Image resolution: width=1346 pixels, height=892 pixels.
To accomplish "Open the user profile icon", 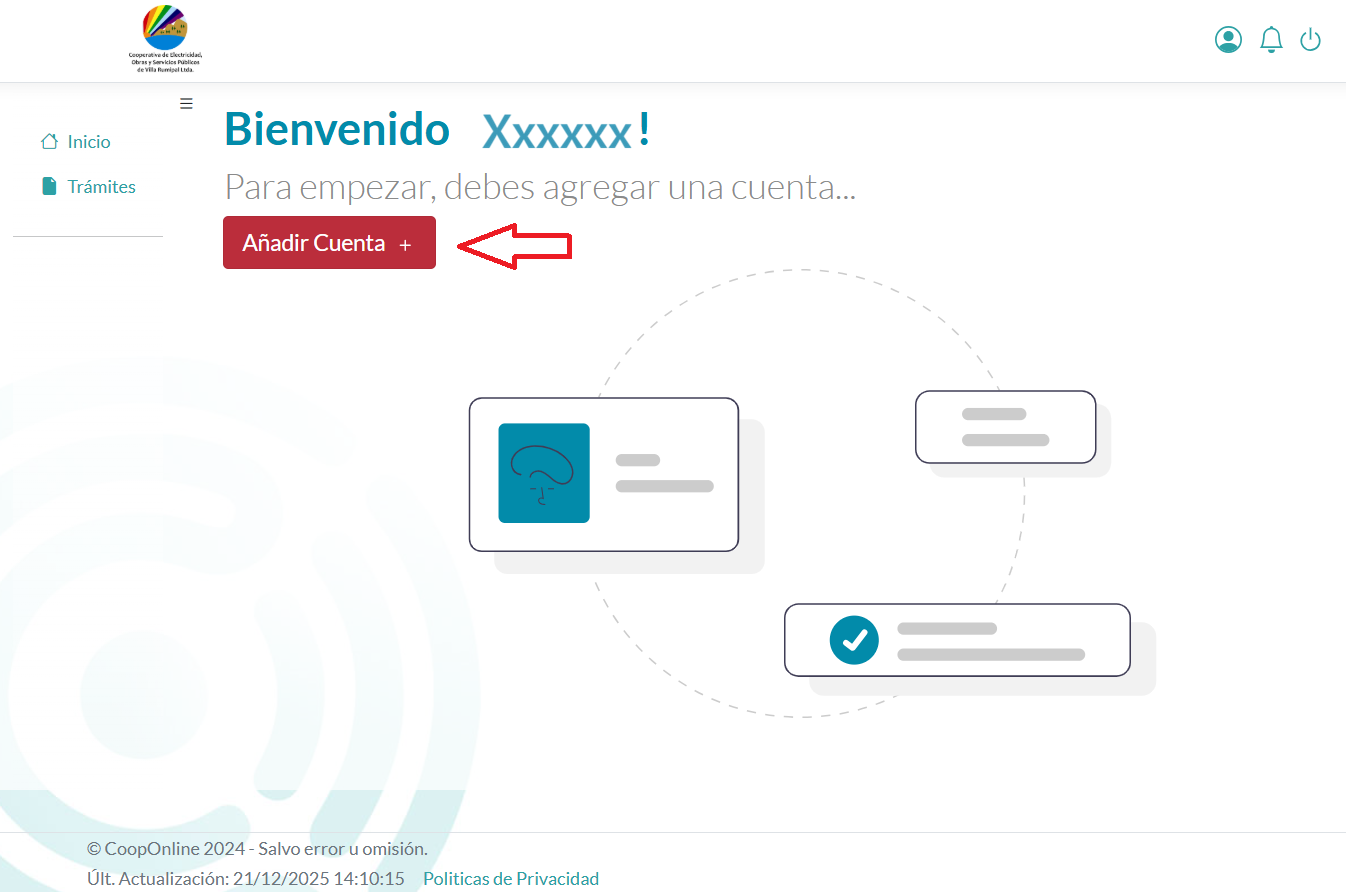I will 1228,40.
